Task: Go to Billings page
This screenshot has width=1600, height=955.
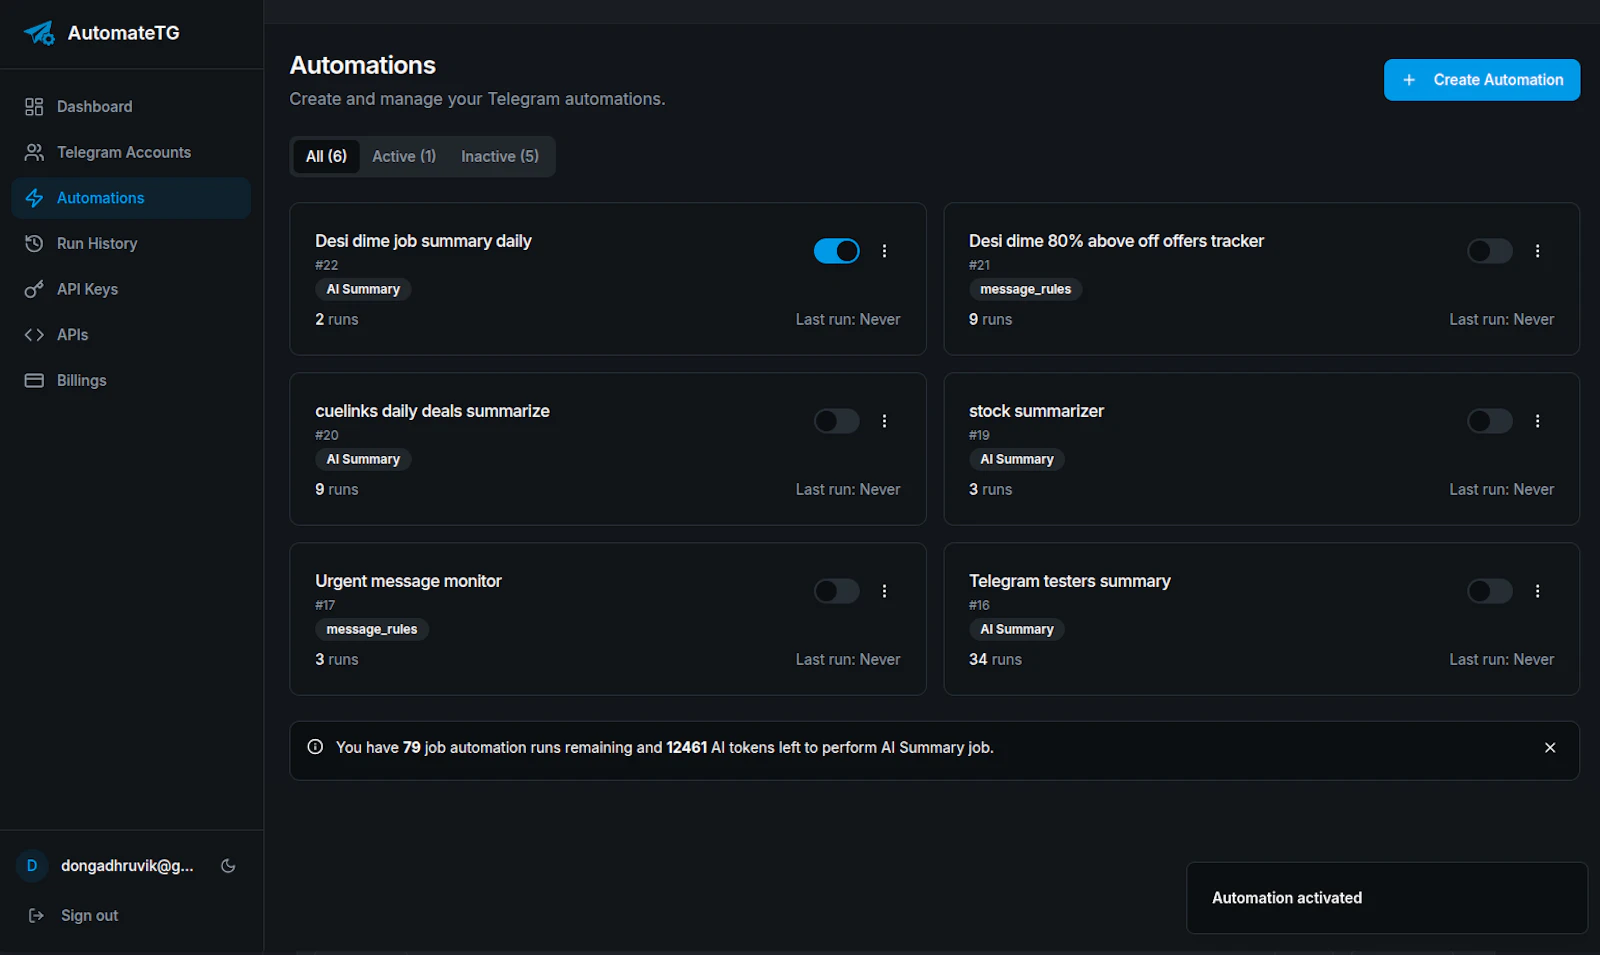Action: coord(131,380)
